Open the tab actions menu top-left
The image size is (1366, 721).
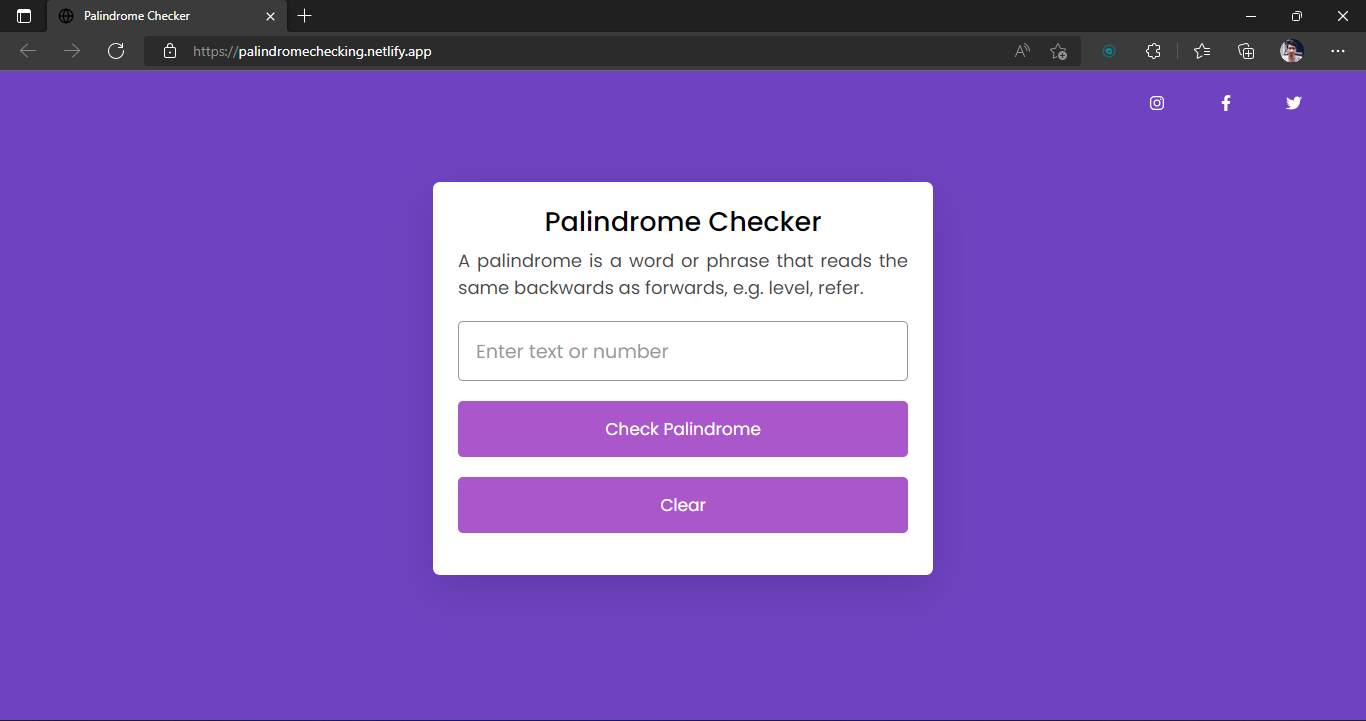click(x=22, y=16)
